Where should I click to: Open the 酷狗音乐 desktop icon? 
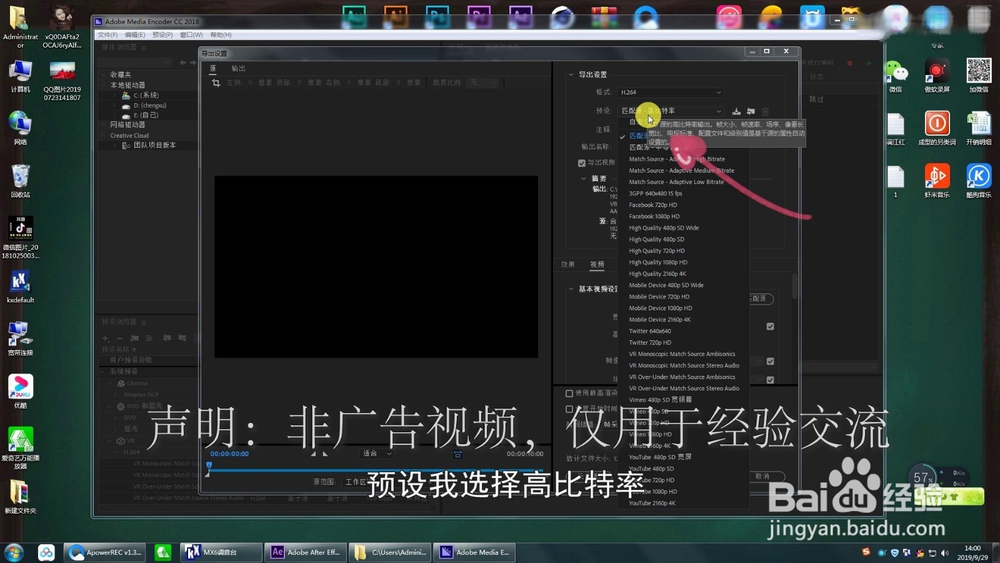[x=978, y=181]
